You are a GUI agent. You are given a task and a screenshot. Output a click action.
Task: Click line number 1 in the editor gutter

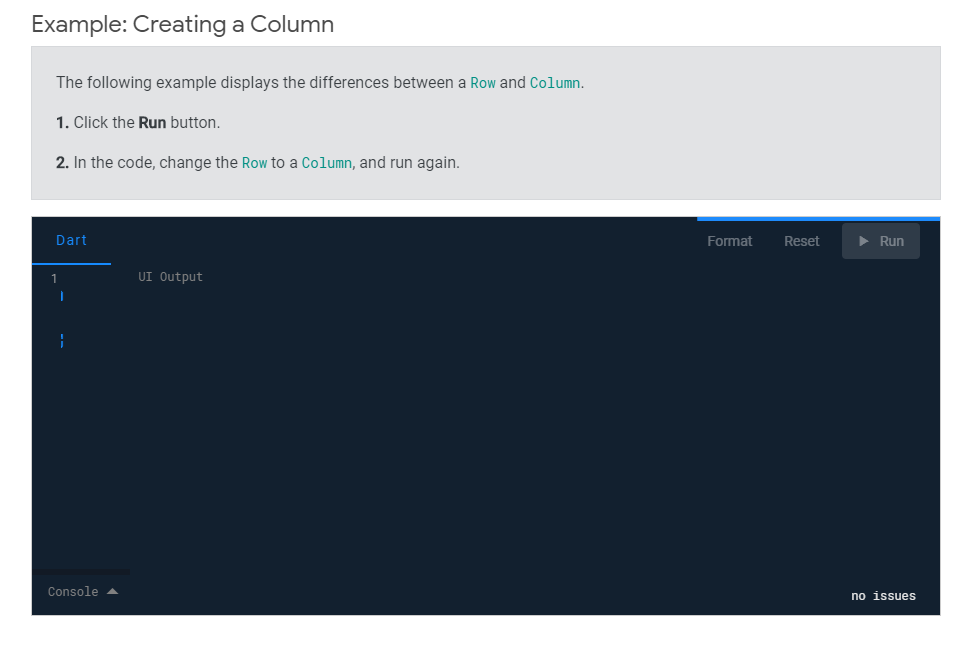[x=54, y=278]
